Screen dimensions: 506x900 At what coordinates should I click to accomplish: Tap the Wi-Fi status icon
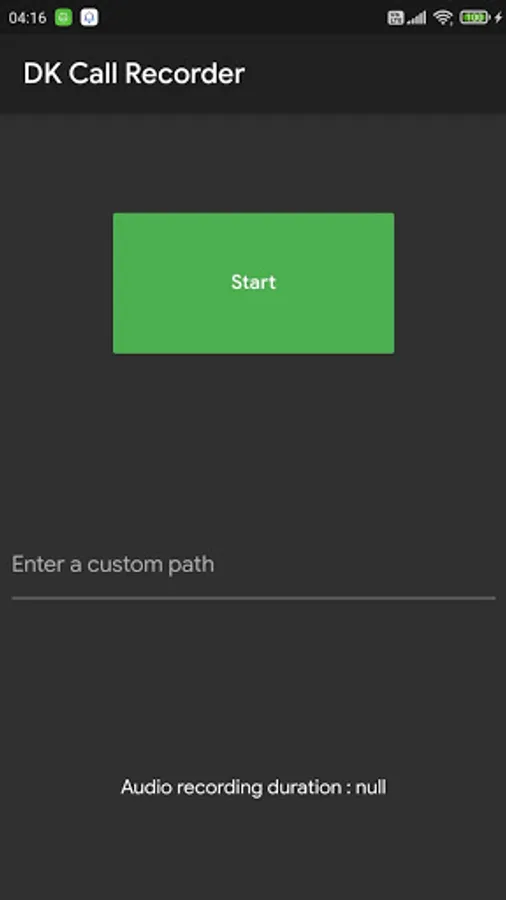click(443, 18)
